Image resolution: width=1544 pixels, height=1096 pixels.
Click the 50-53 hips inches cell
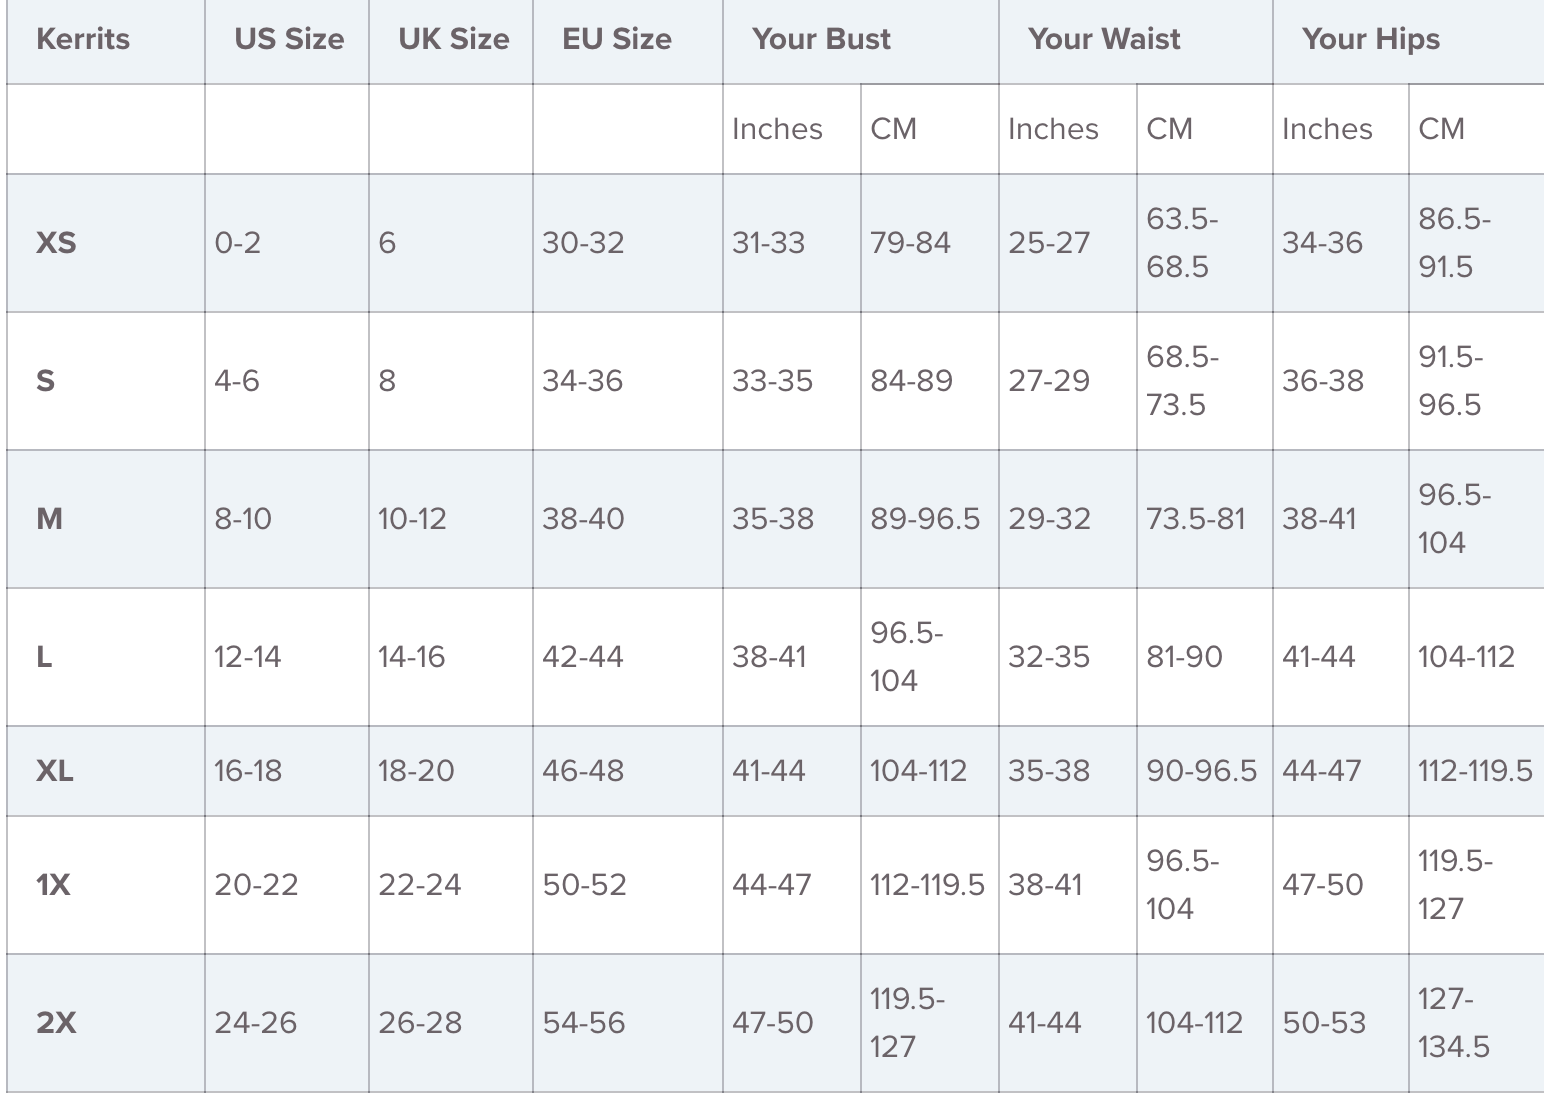click(1324, 1023)
